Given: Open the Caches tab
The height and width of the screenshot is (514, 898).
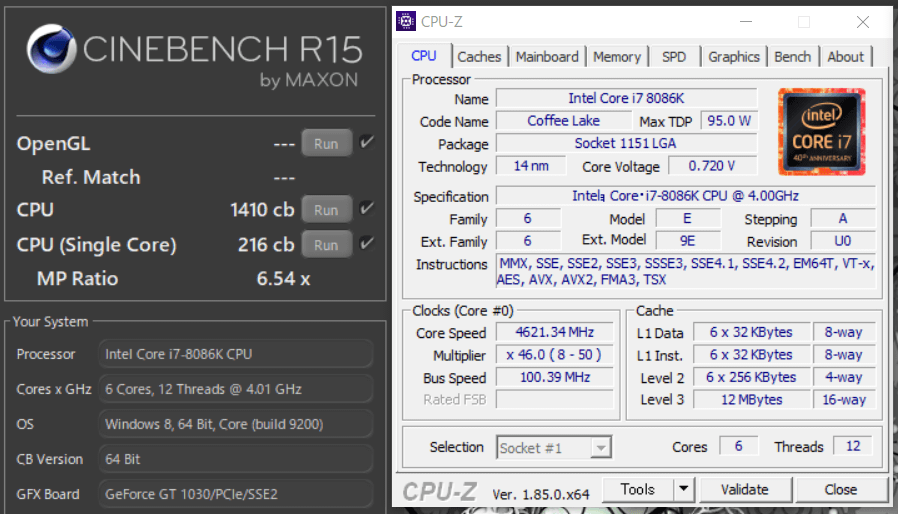Looking at the screenshot, I should click(479, 57).
